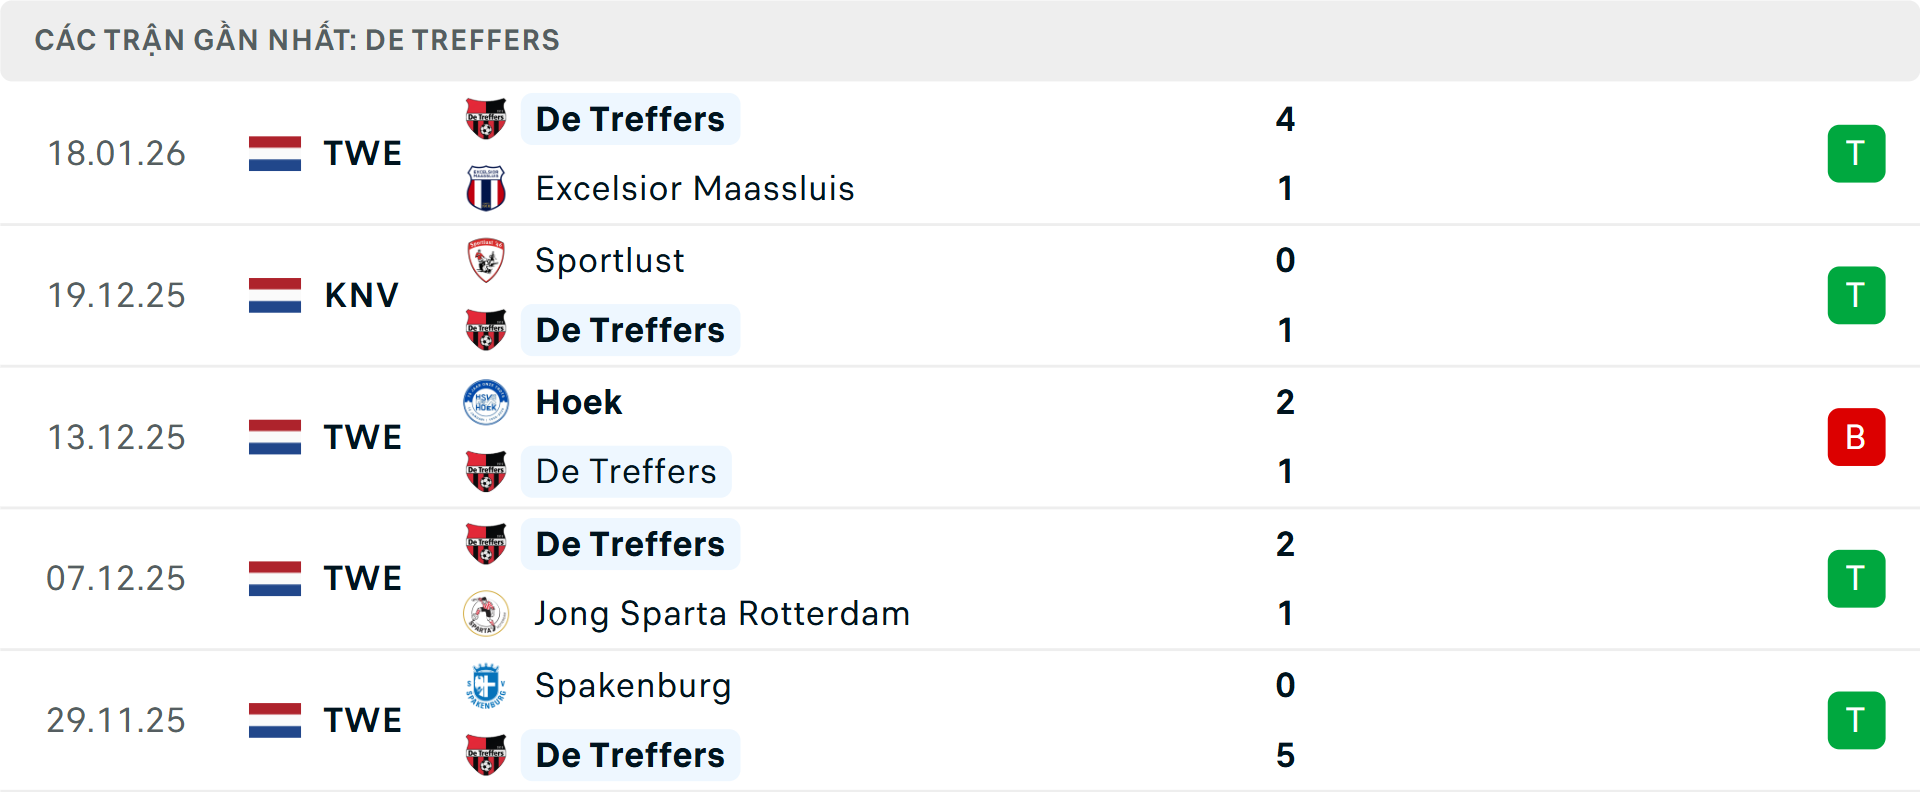Screen dimensions: 1920x792
Task: Click the Excelsior Maassluis club crest
Action: coord(486,188)
